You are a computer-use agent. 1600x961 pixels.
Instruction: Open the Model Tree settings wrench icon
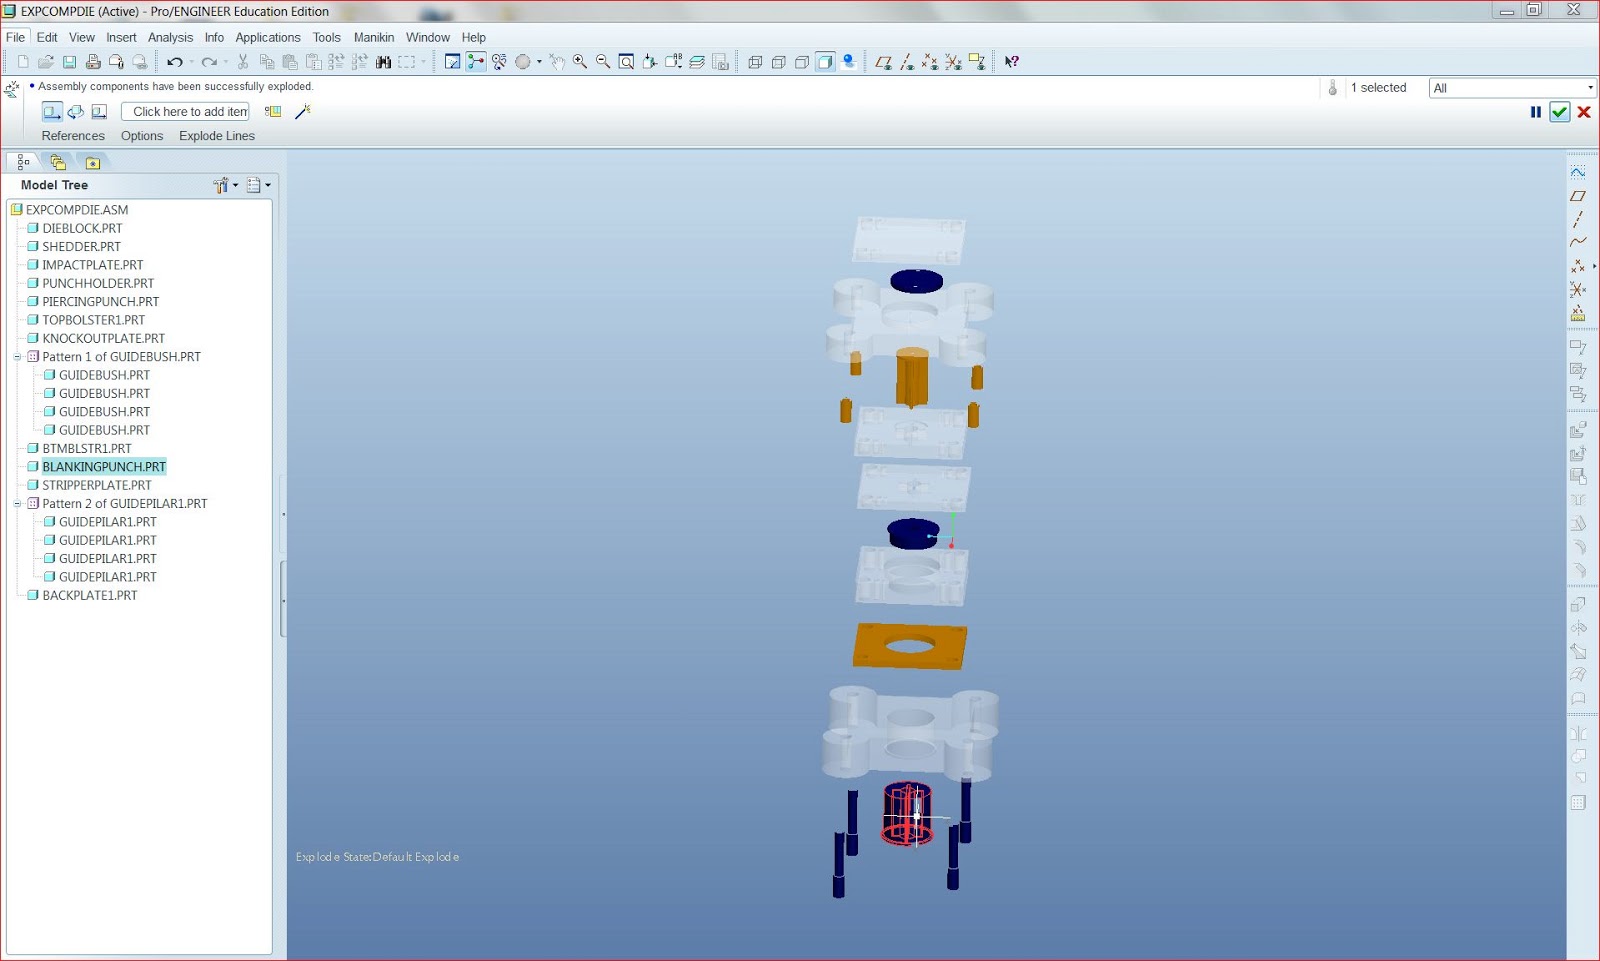[221, 184]
